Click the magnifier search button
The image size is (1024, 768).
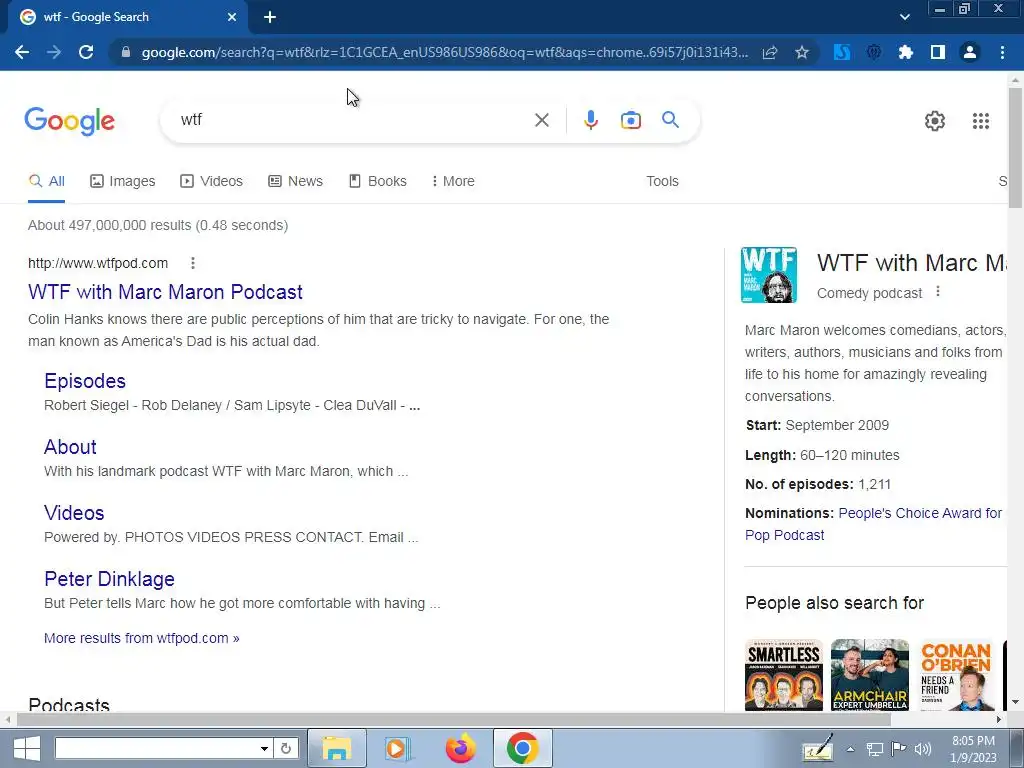click(x=670, y=120)
